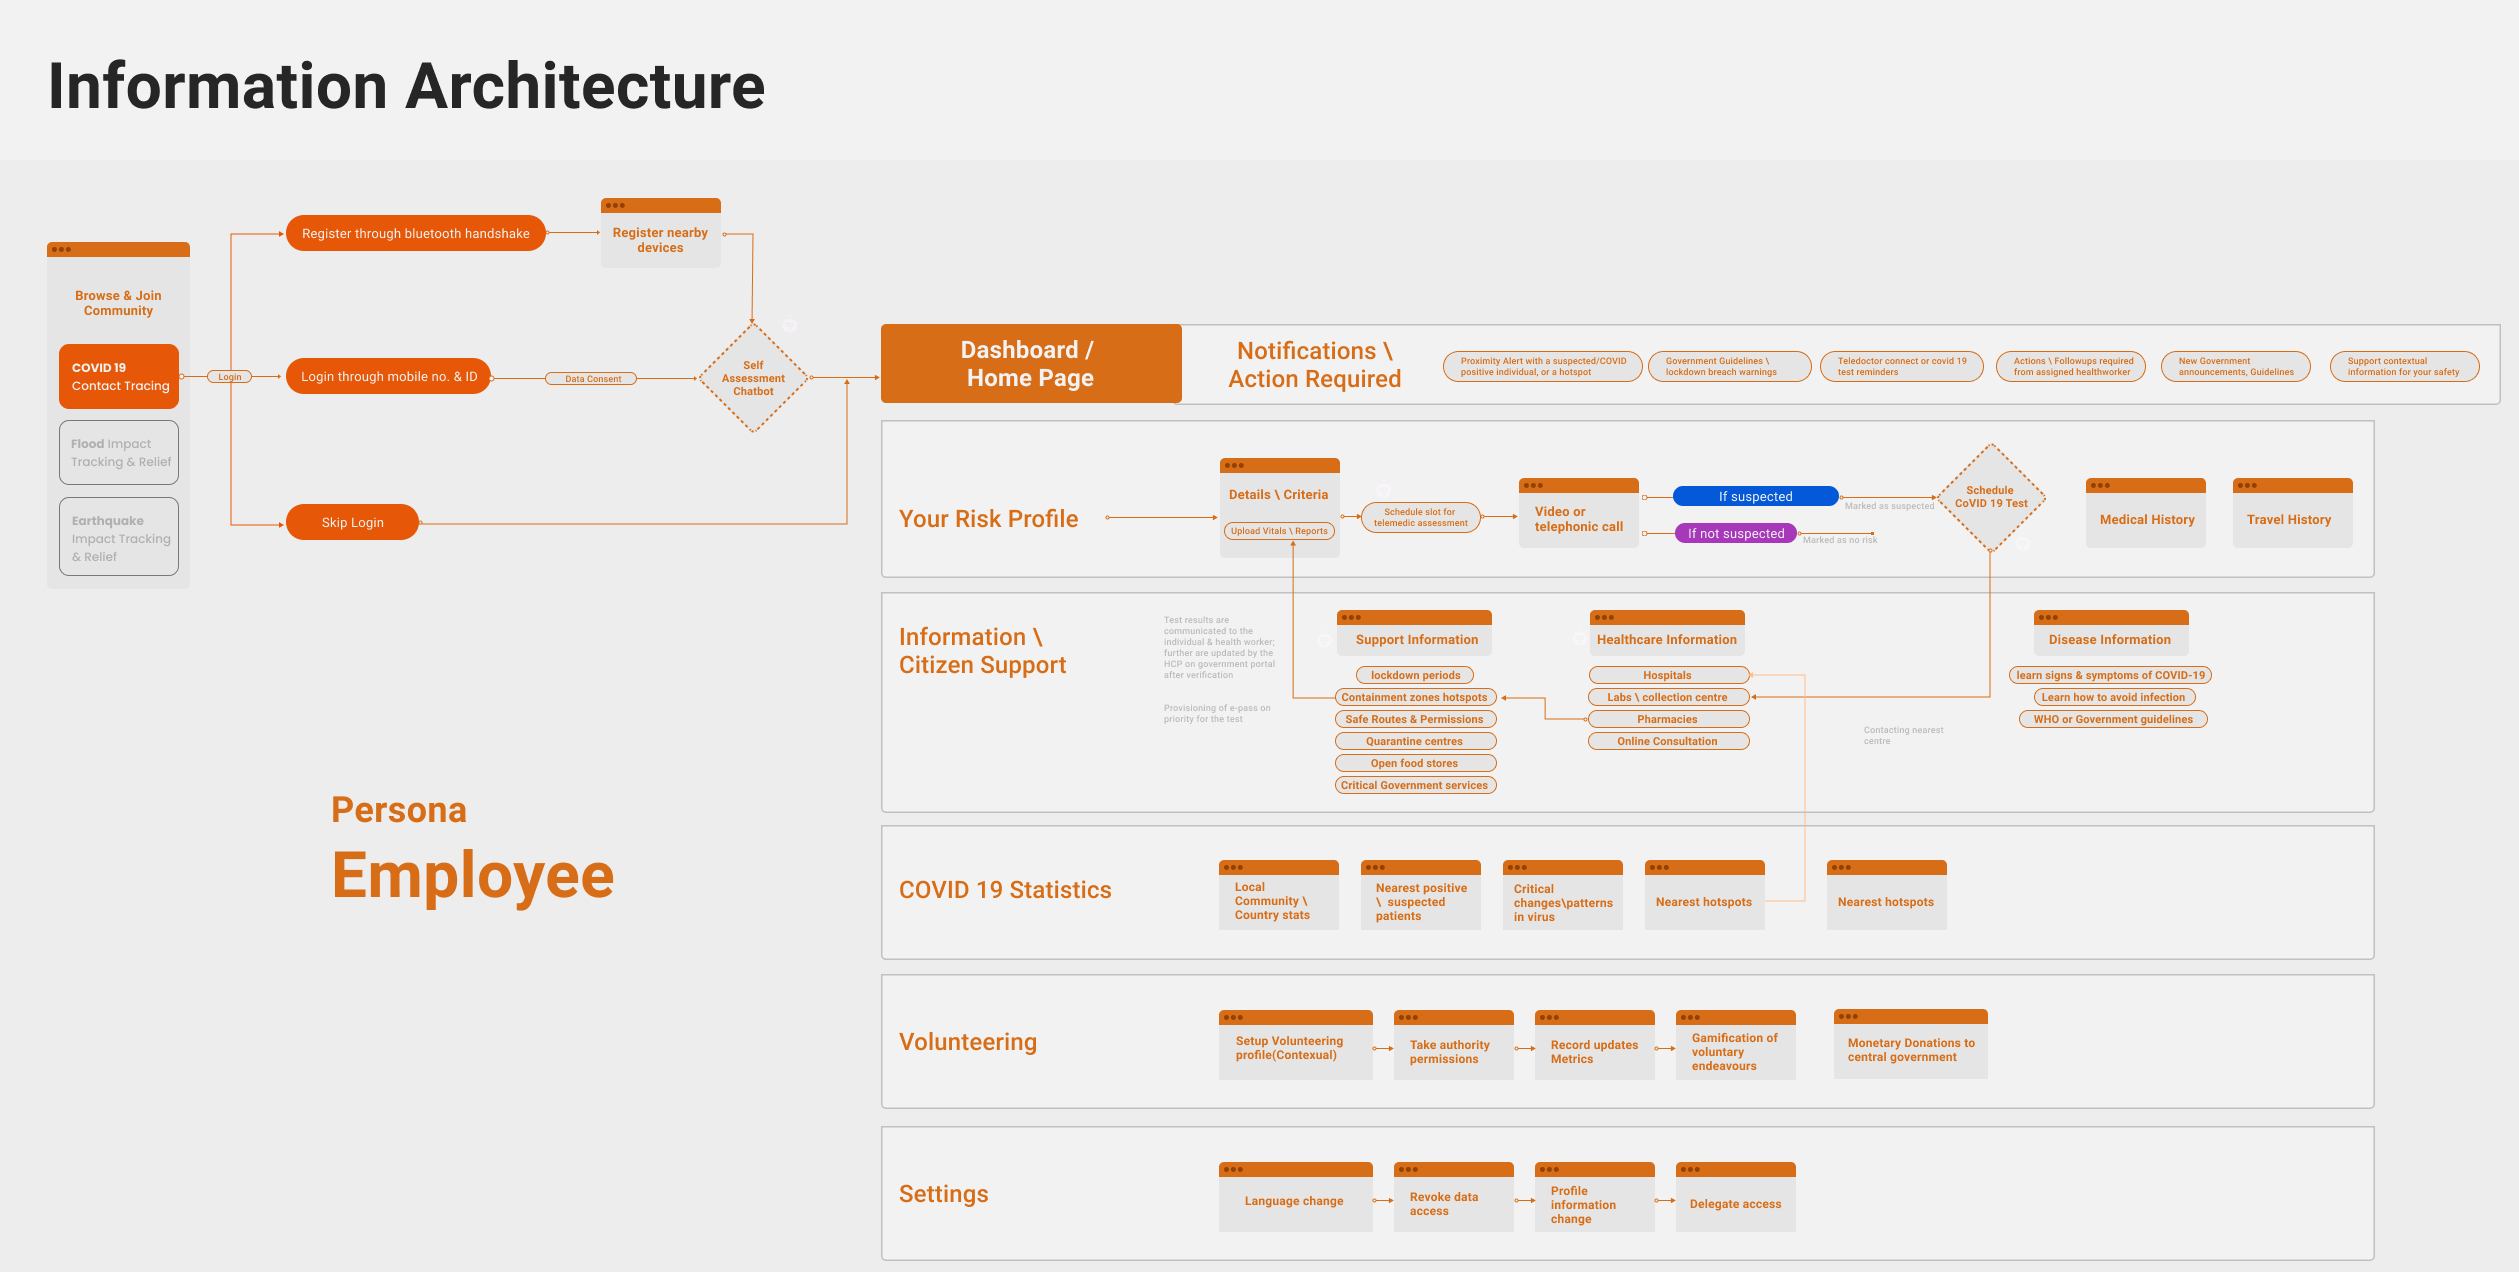Click the blue If suspected pill
The image size is (2519, 1272).
pyautogui.click(x=1755, y=496)
